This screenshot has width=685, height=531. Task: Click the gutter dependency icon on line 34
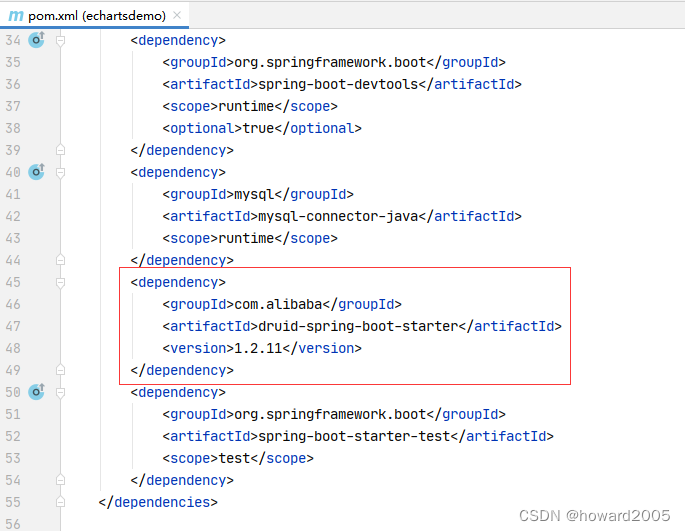click(x=37, y=40)
